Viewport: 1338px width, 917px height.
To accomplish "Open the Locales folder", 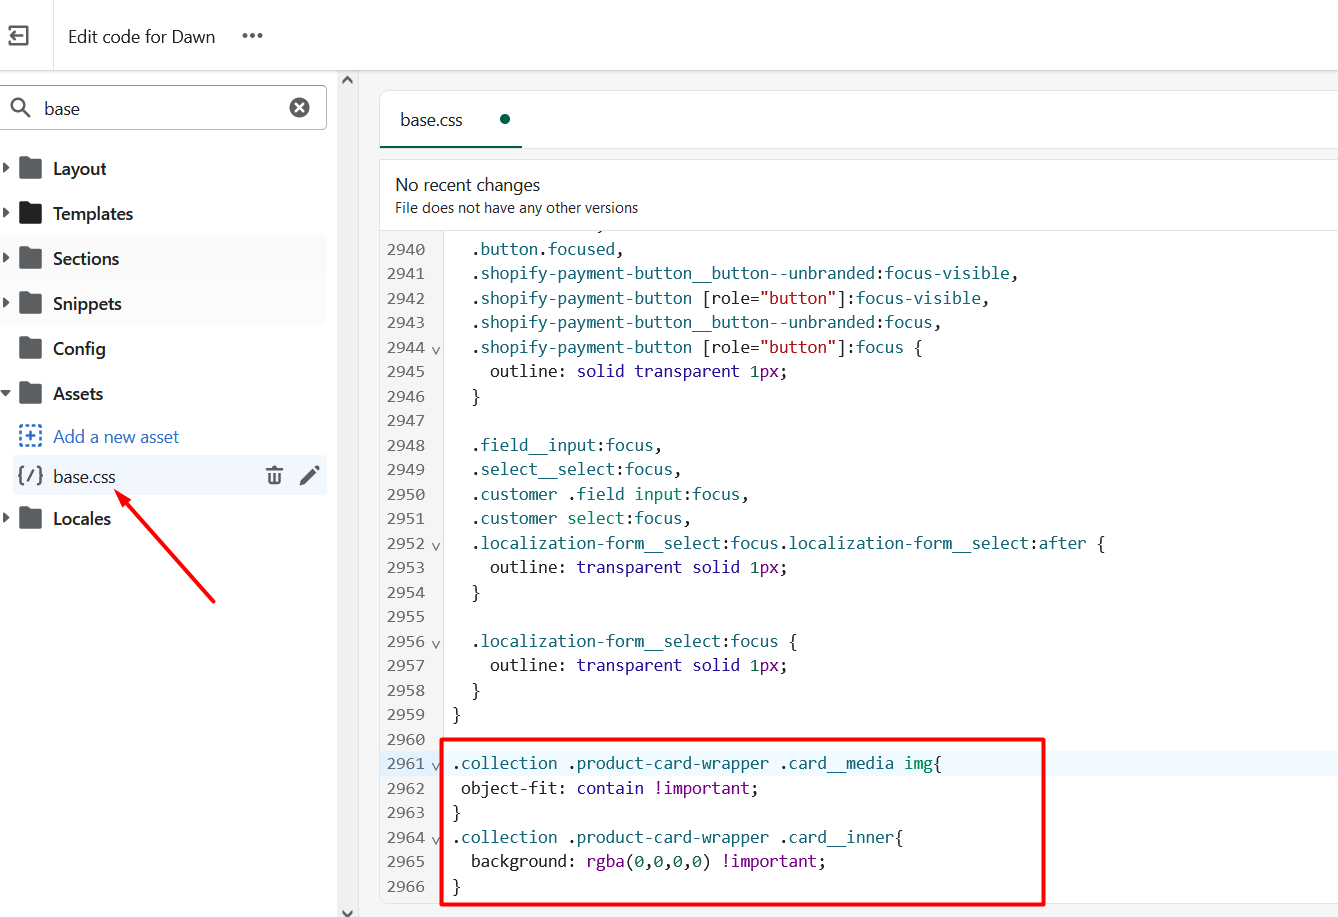I will pyautogui.click(x=82, y=519).
